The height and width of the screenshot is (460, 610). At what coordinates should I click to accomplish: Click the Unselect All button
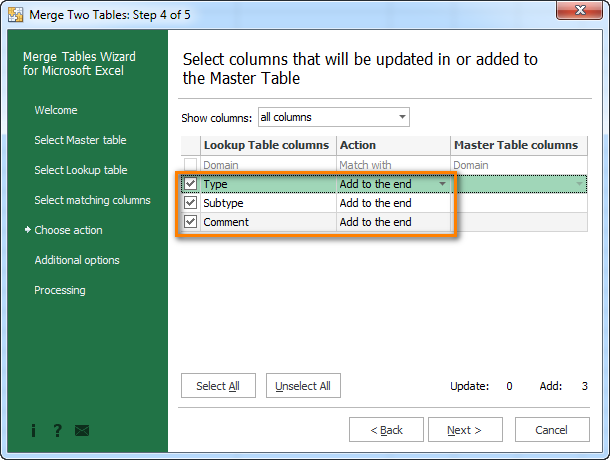(x=303, y=386)
